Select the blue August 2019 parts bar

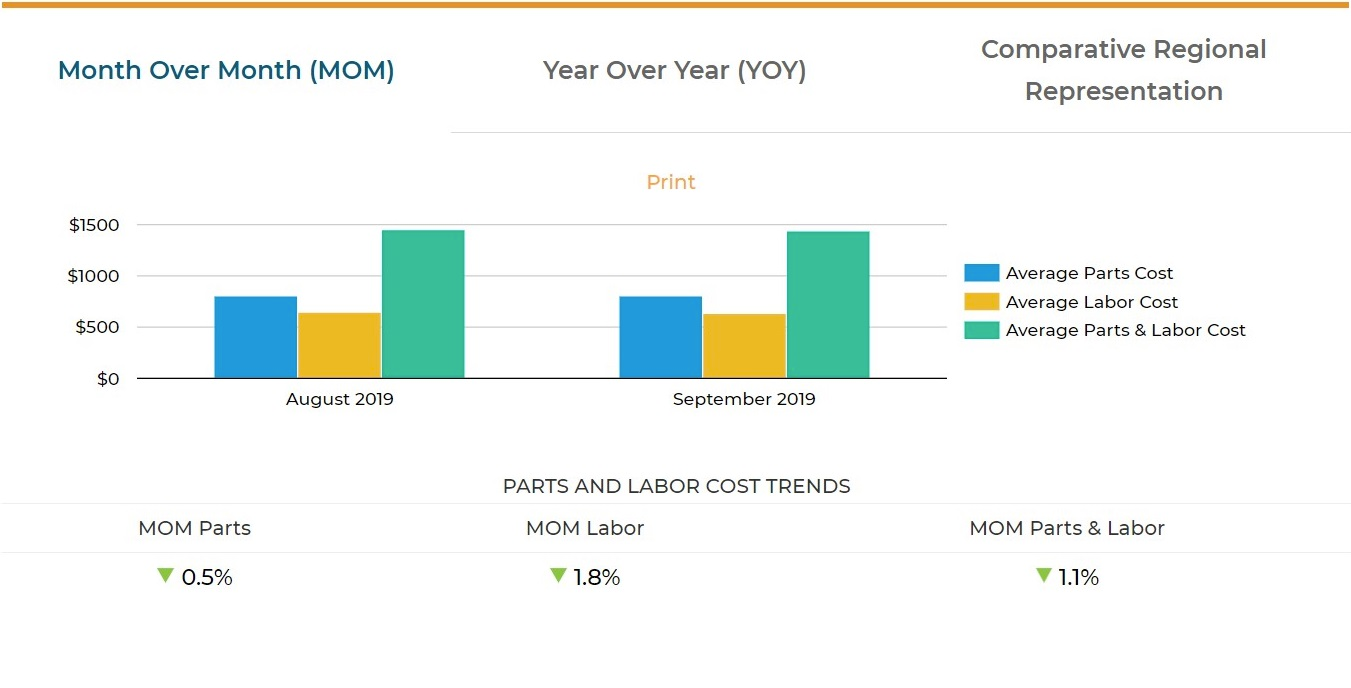pos(255,337)
